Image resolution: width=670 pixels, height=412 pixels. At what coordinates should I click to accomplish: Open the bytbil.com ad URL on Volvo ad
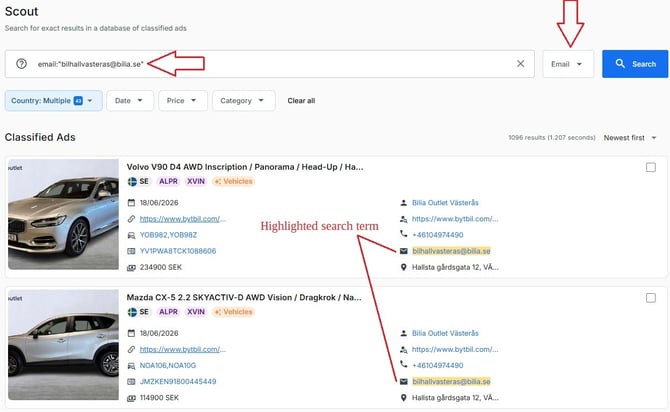(182, 219)
